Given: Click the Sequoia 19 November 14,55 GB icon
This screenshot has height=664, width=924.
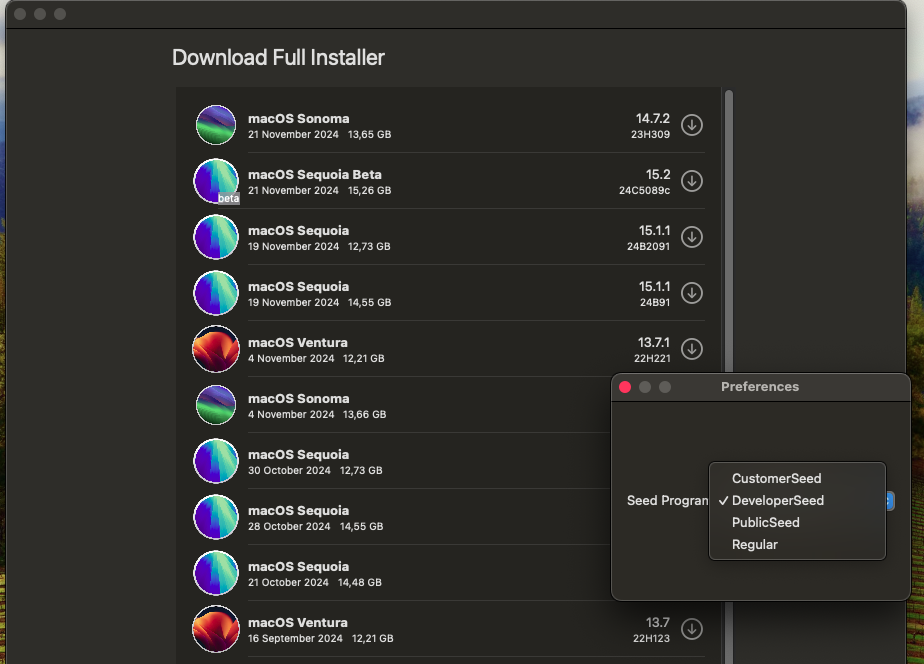Looking at the screenshot, I should (x=216, y=293).
